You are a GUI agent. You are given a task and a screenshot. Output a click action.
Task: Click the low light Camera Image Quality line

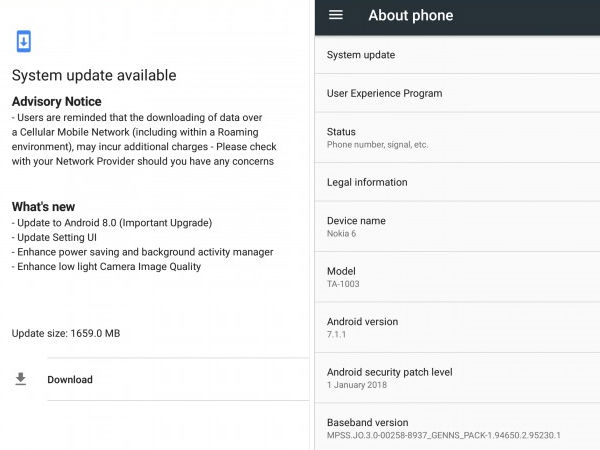pyautogui.click(x=106, y=266)
